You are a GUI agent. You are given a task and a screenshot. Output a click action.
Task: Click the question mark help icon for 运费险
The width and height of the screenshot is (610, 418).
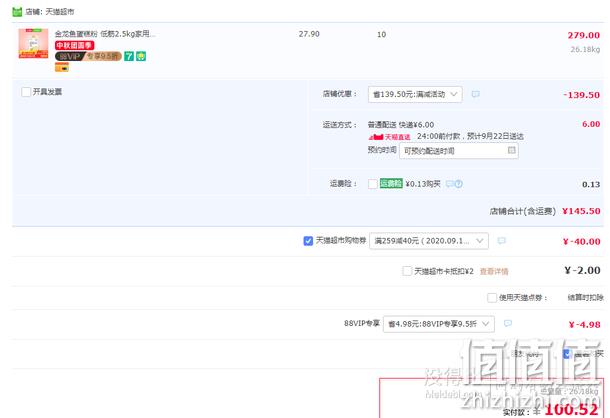(459, 184)
